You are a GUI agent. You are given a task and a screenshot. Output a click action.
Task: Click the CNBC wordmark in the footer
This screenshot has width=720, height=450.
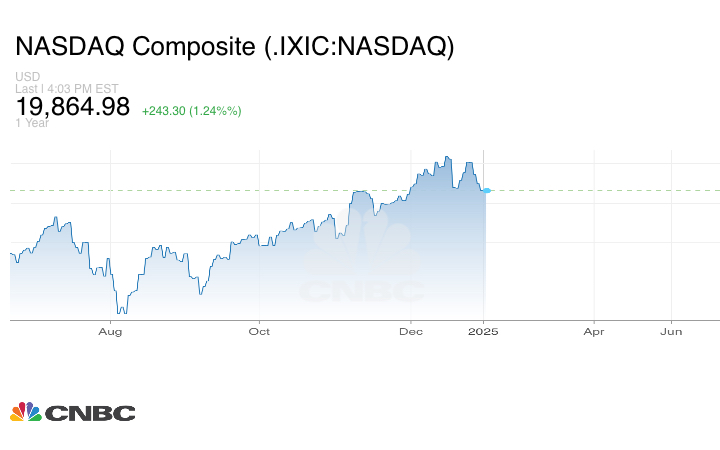[89, 413]
